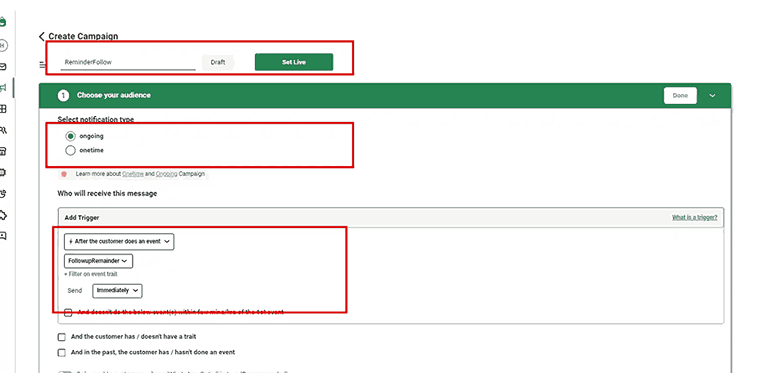This screenshot has height=373, width=757.
Task: Open the FollowupRemainder event dropdown
Action: (98, 261)
